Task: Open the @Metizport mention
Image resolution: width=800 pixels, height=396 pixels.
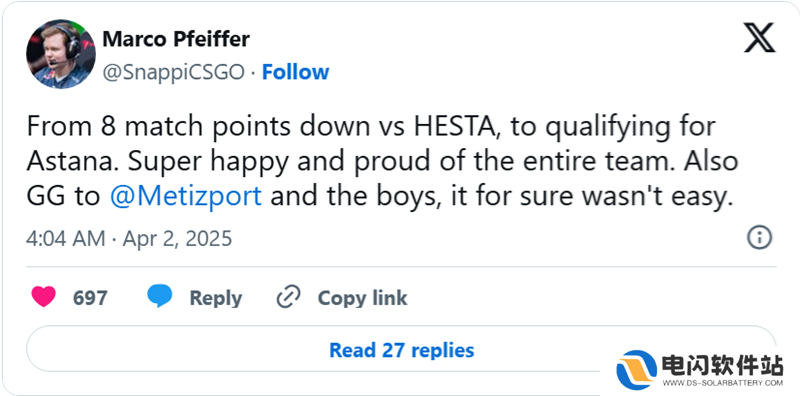Action: (186, 196)
